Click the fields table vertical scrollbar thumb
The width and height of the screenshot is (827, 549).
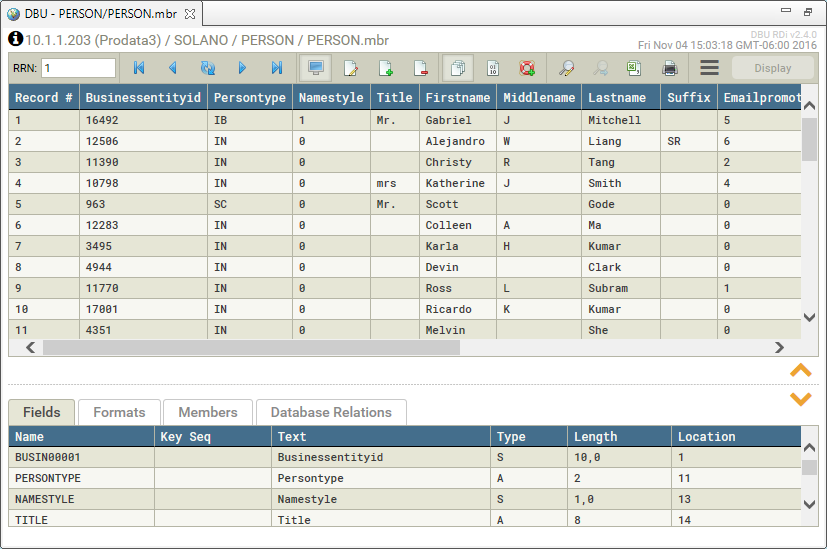(x=810, y=467)
